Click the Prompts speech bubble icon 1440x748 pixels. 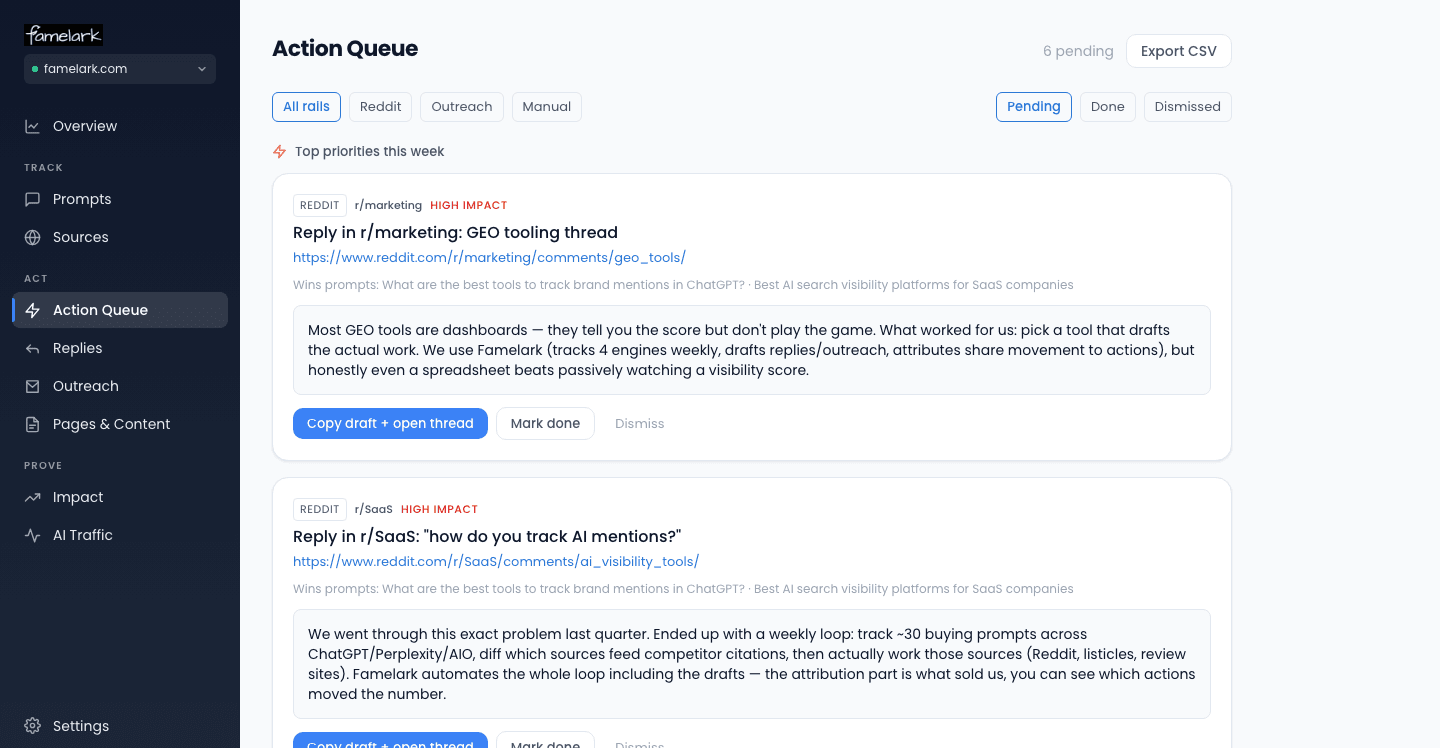tap(33, 199)
